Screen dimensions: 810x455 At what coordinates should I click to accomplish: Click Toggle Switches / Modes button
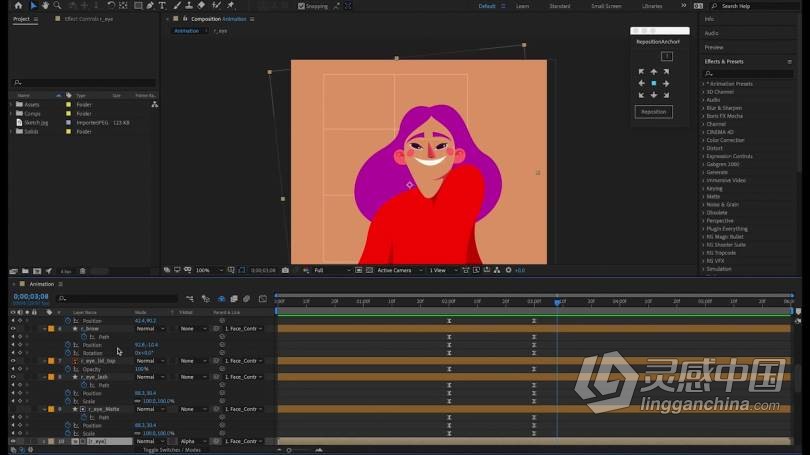(172, 450)
